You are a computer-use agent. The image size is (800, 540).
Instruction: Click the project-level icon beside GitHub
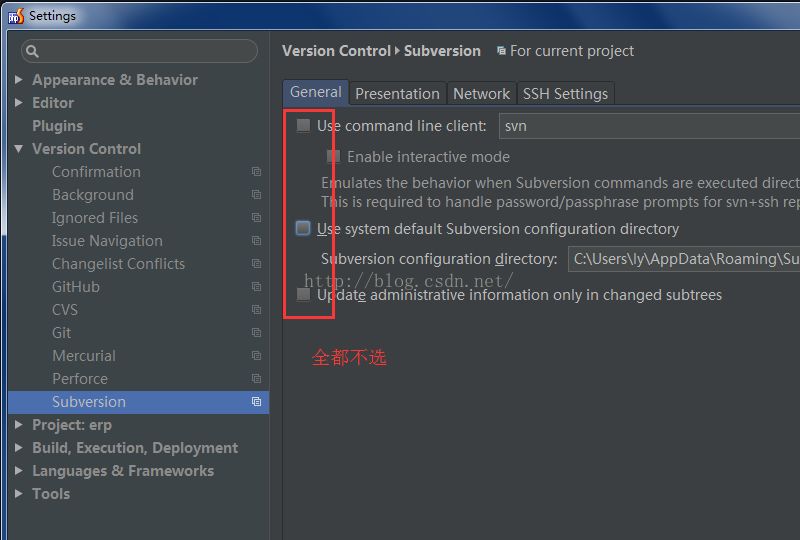(x=257, y=287)
